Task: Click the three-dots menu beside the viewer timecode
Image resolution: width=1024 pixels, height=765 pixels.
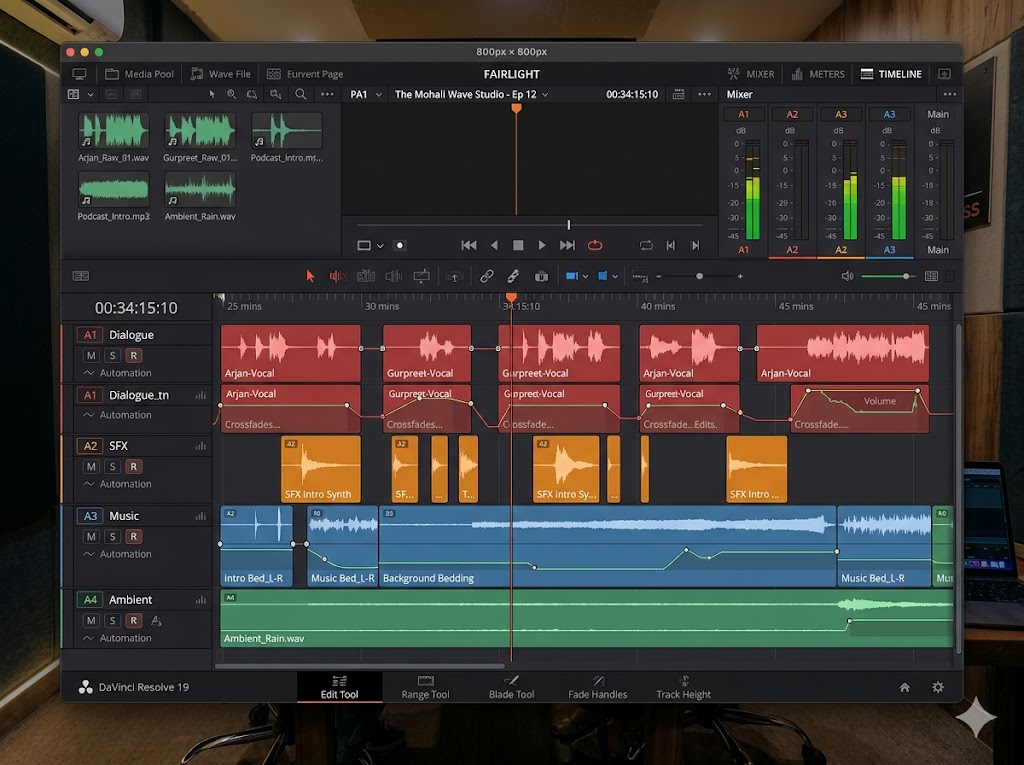Action: point(704,94)
